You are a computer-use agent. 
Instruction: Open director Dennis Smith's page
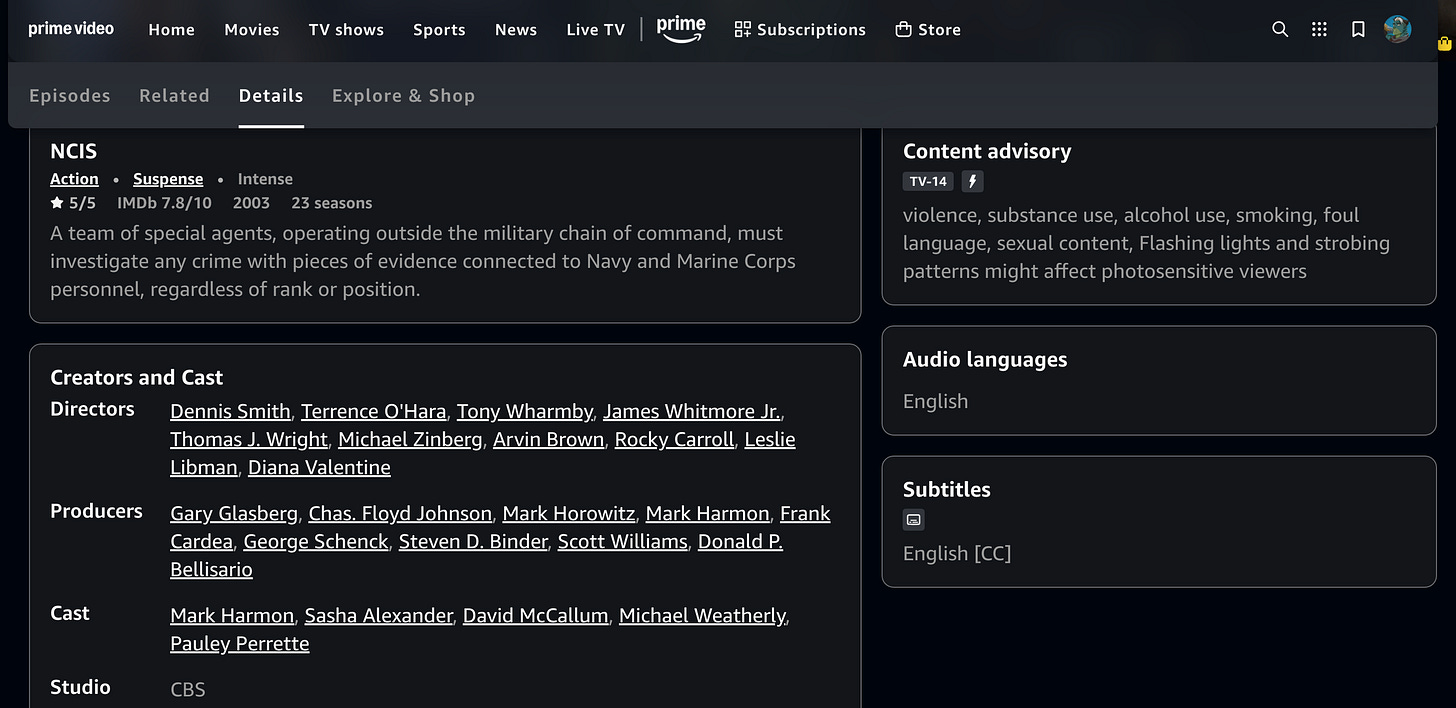pyautogui.click(x=230, y=411)
